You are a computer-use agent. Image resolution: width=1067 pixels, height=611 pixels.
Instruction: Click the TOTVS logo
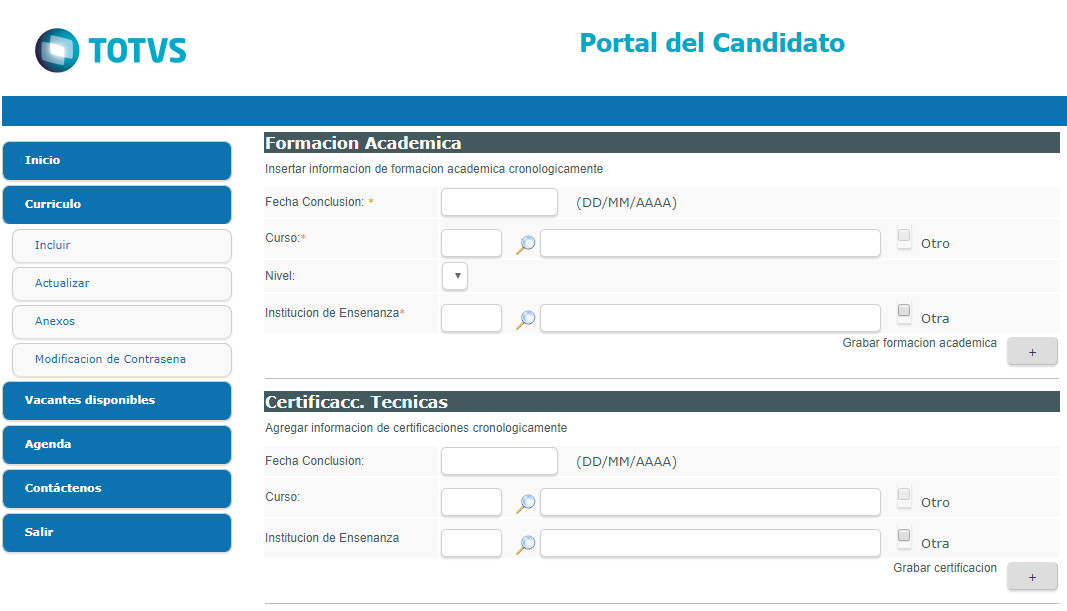pyautogui.click(x=111, y=50)
